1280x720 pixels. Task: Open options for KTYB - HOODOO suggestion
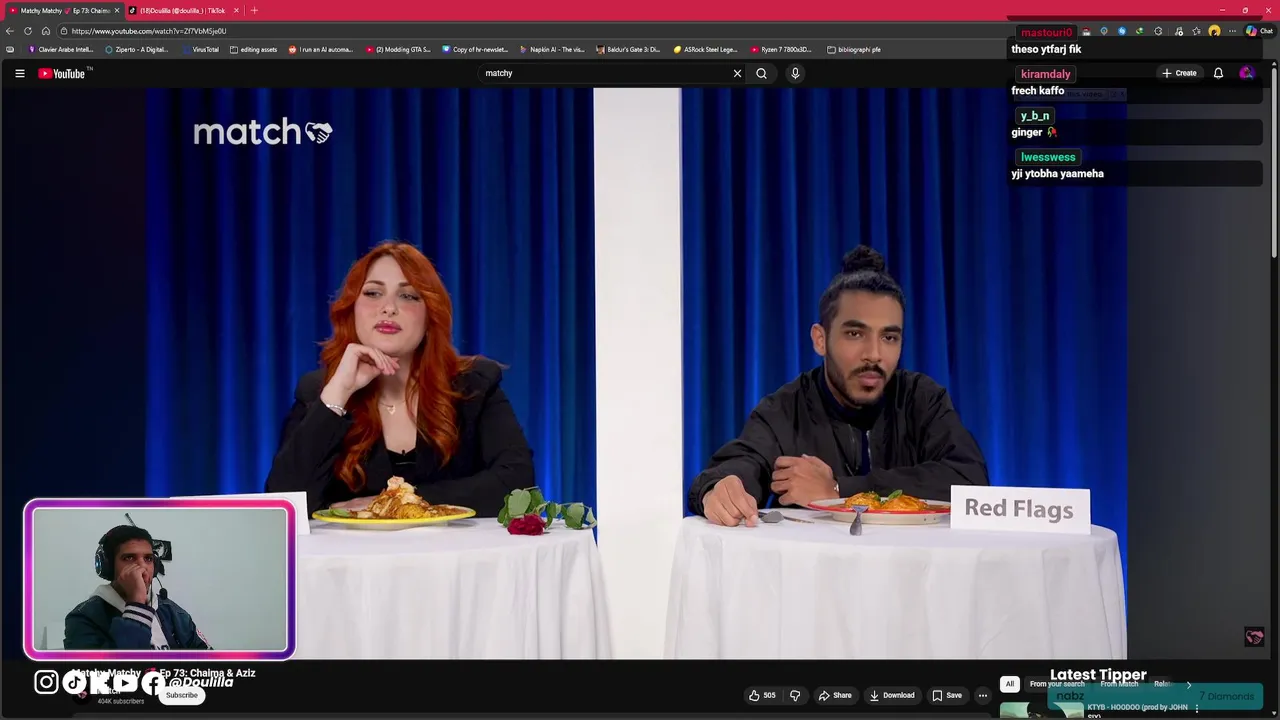click(x=1197, y=708)
